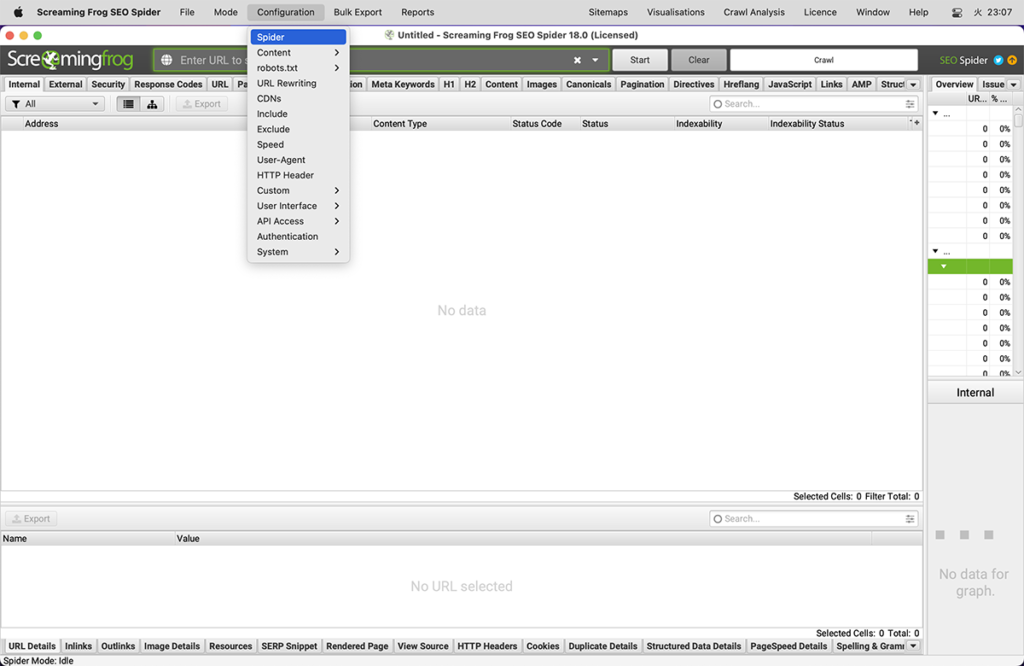
Task: Show more tabs via top tab overflow arrow
Action: (913, 85)
